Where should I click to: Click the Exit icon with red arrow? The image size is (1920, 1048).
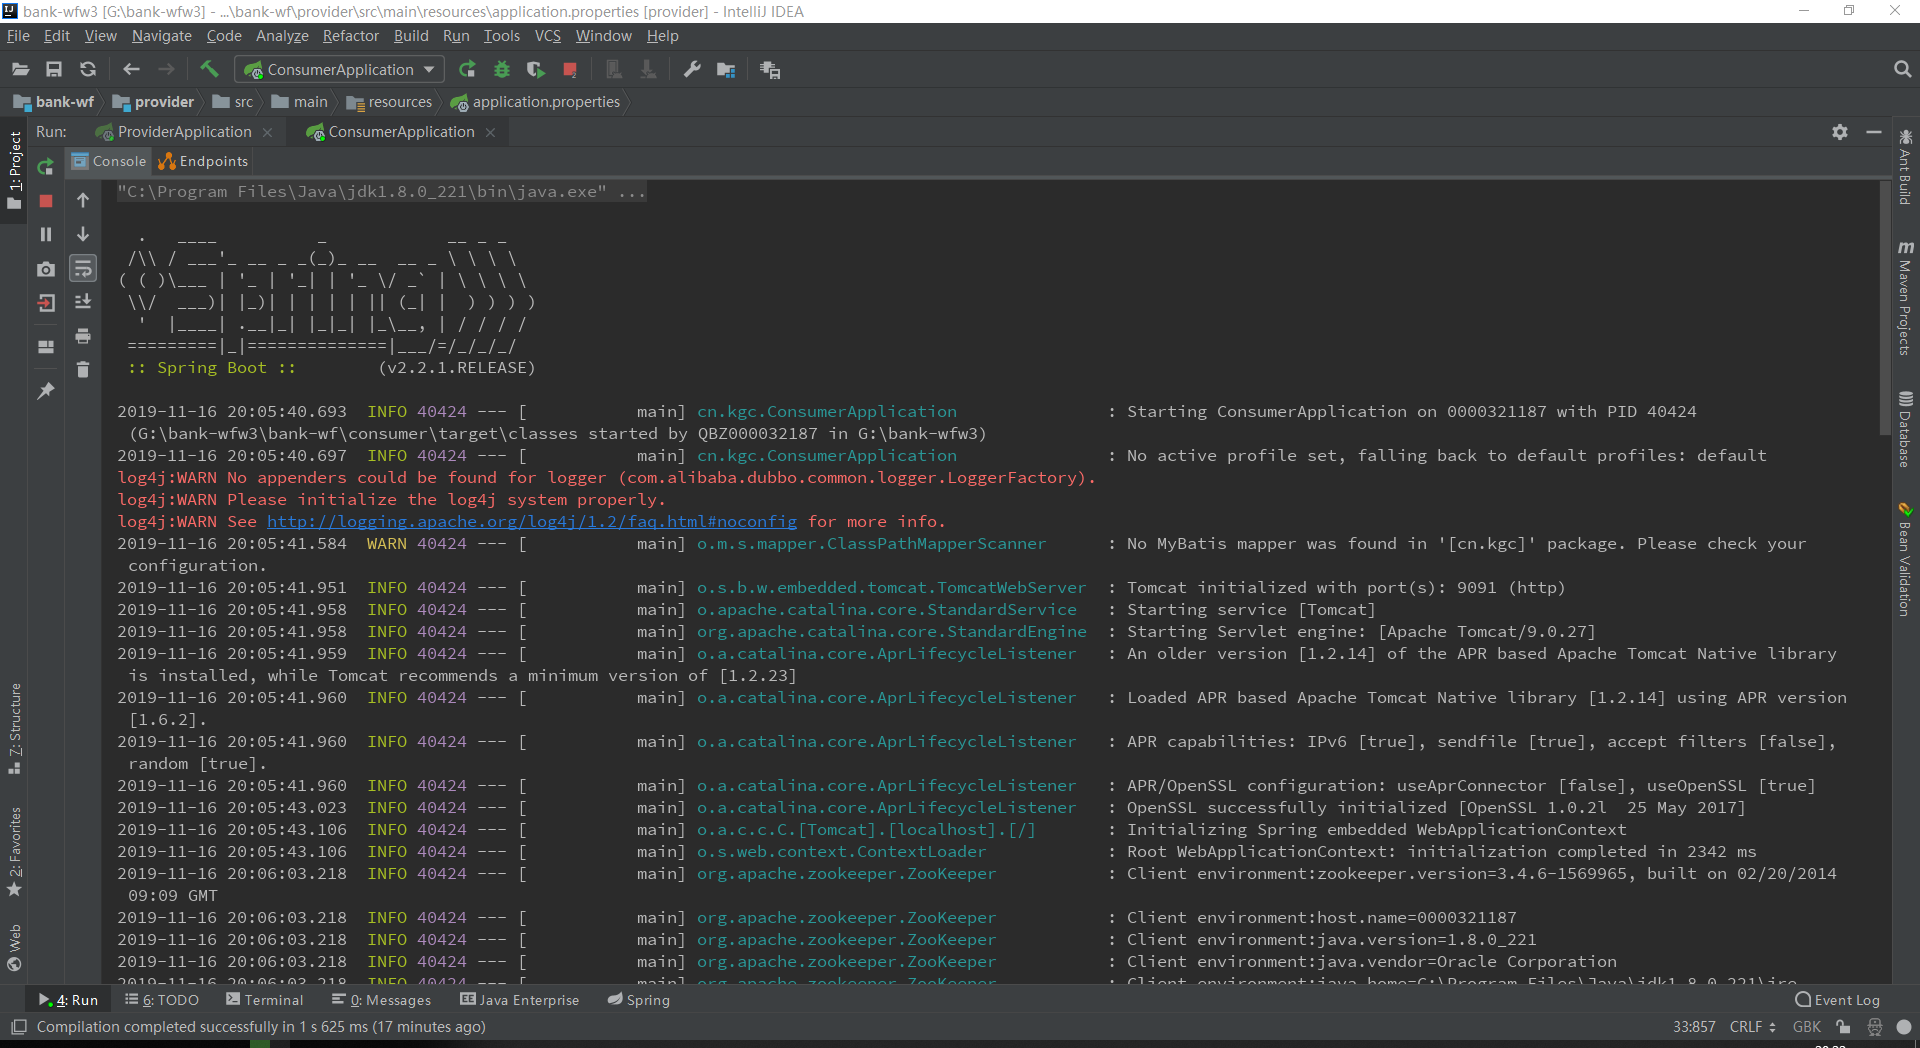[x=45, y=303]
